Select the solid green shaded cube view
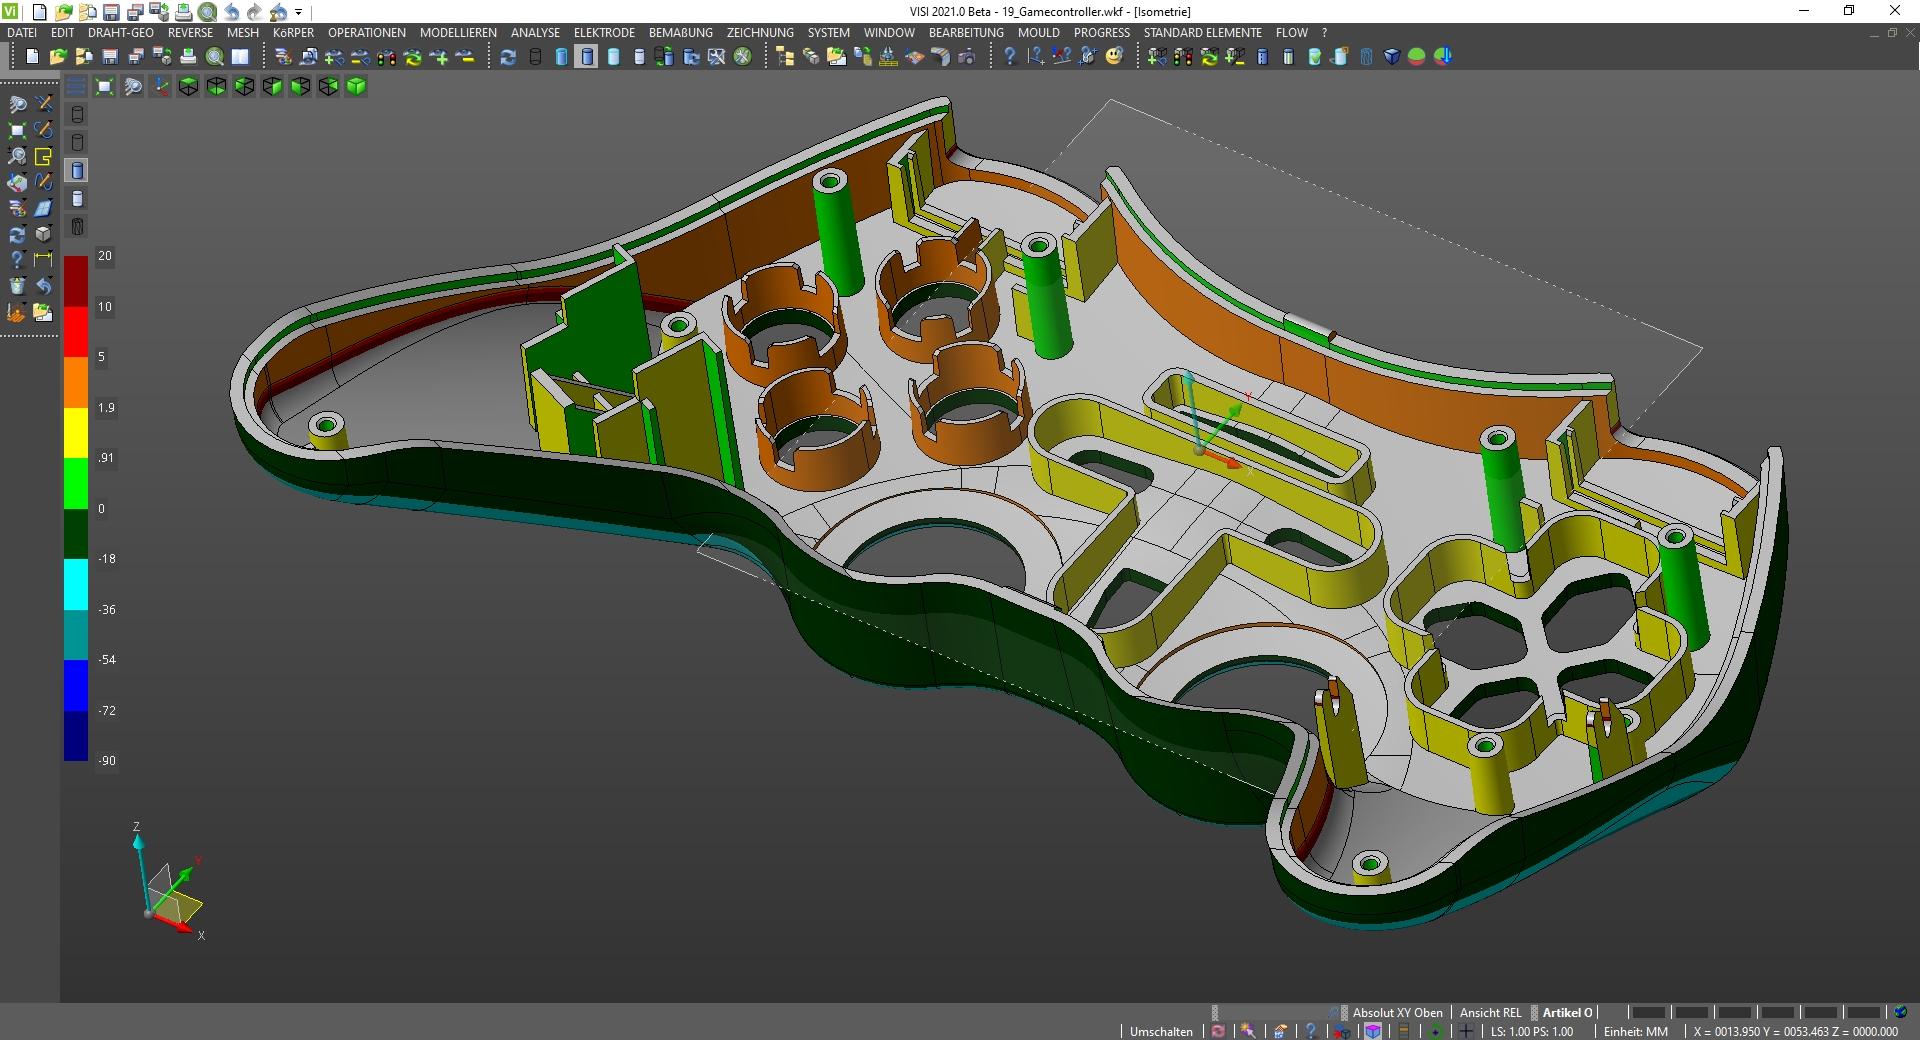This screenshot has height=1040, width=1920. tap(356, 87)
